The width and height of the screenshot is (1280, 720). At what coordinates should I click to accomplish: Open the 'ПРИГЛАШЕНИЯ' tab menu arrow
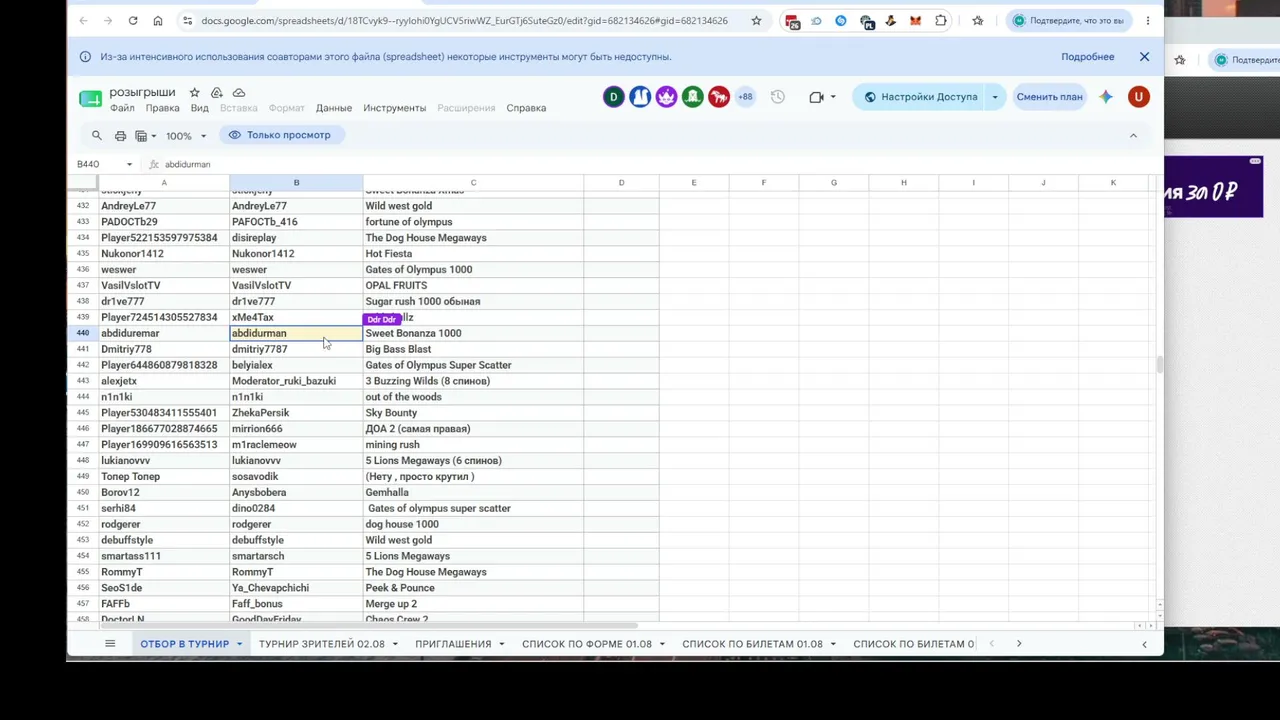501,644
